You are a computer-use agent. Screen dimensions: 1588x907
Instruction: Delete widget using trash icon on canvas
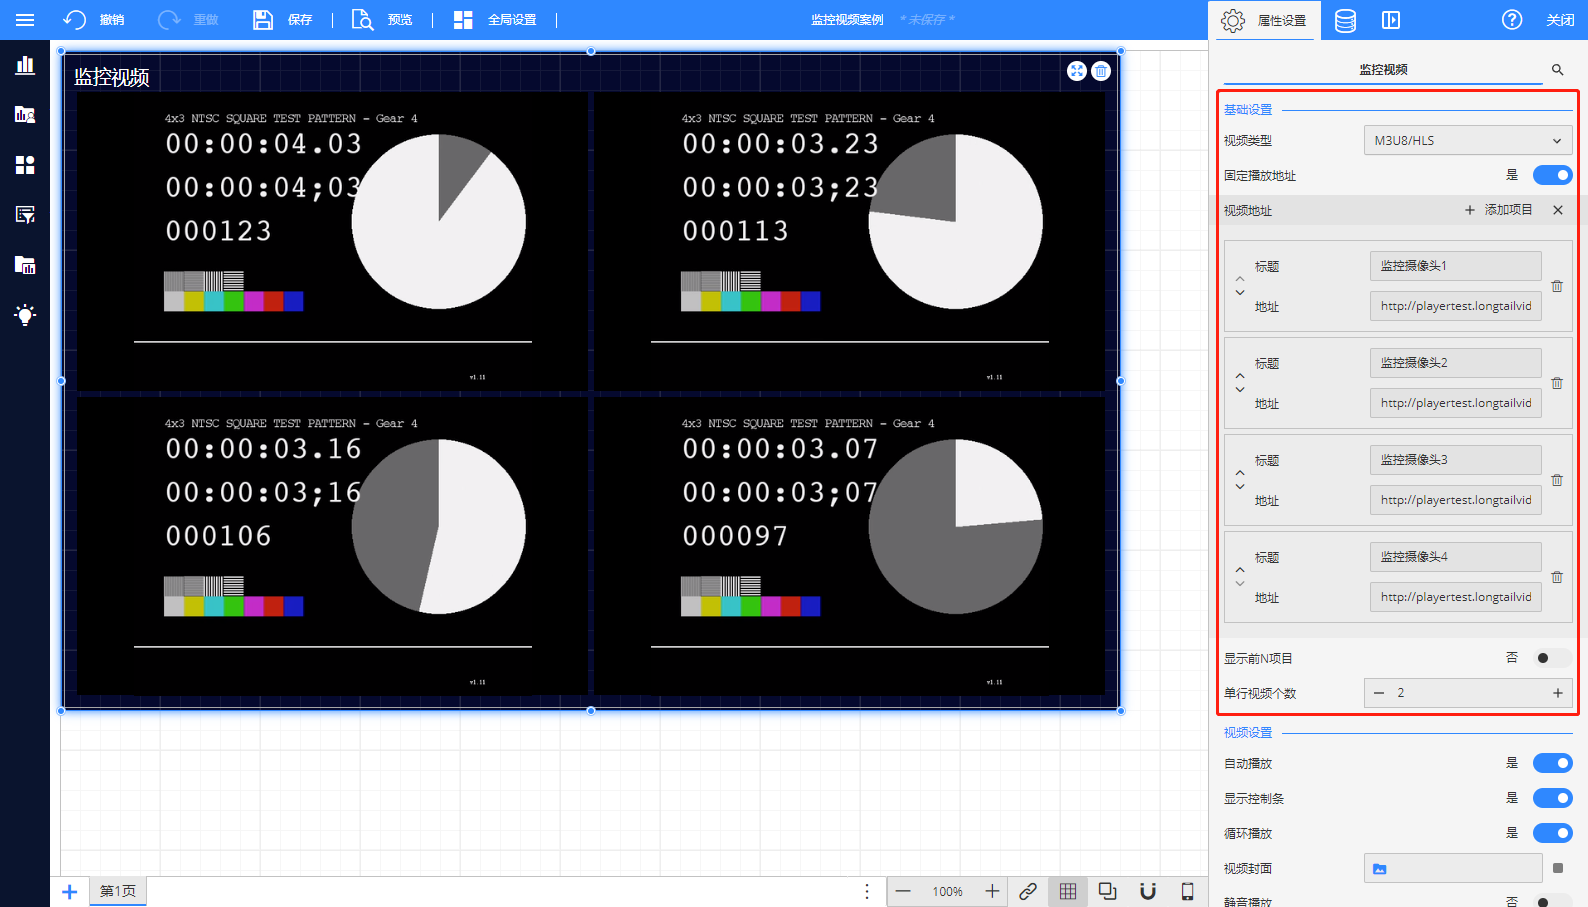pos(1101,71)
